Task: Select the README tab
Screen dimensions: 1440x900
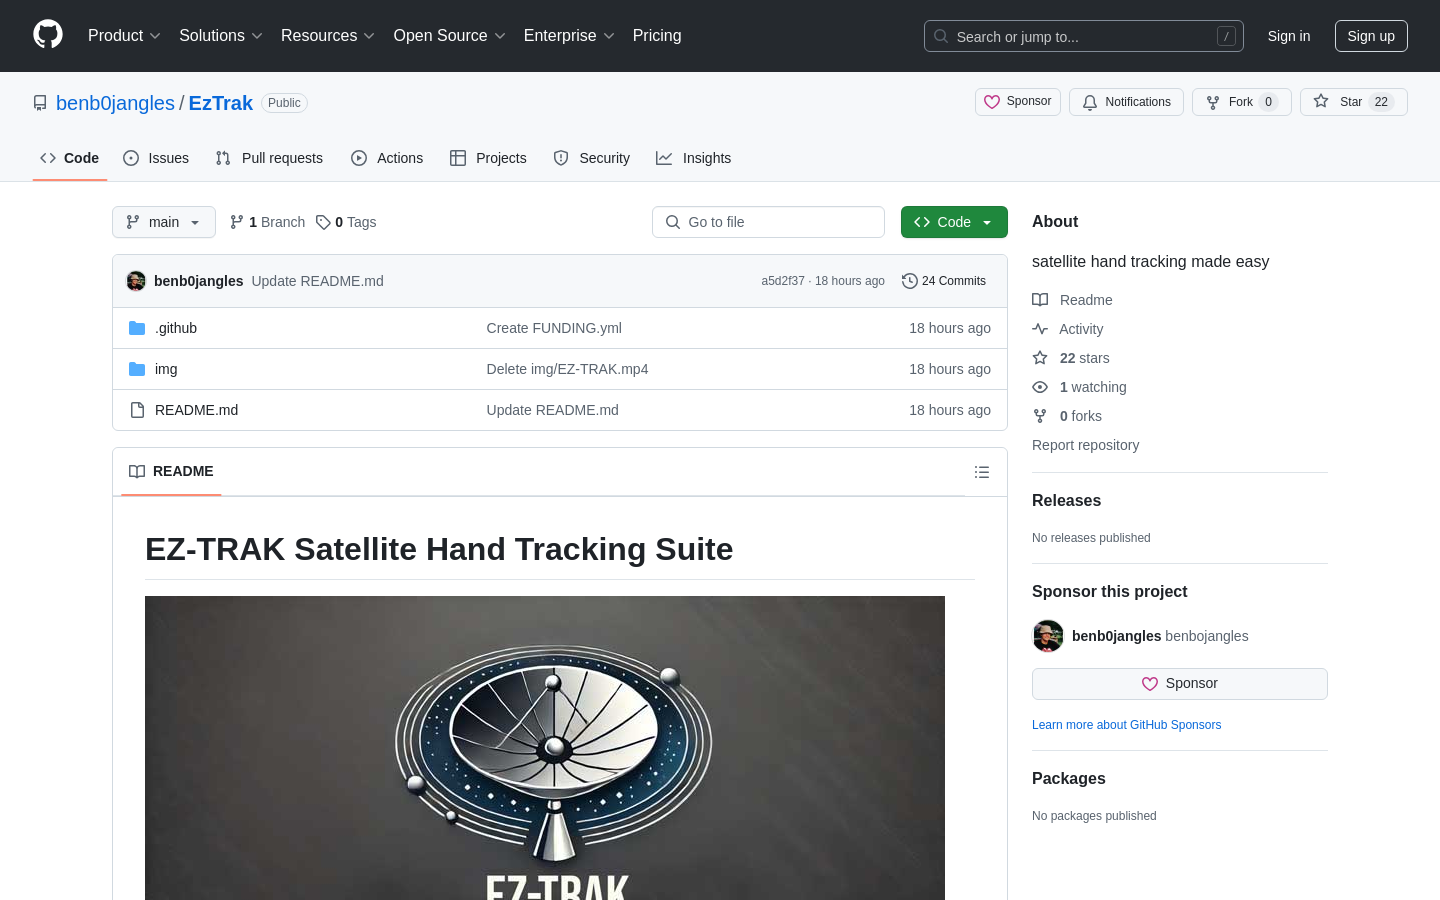Action: pos(171,471)
